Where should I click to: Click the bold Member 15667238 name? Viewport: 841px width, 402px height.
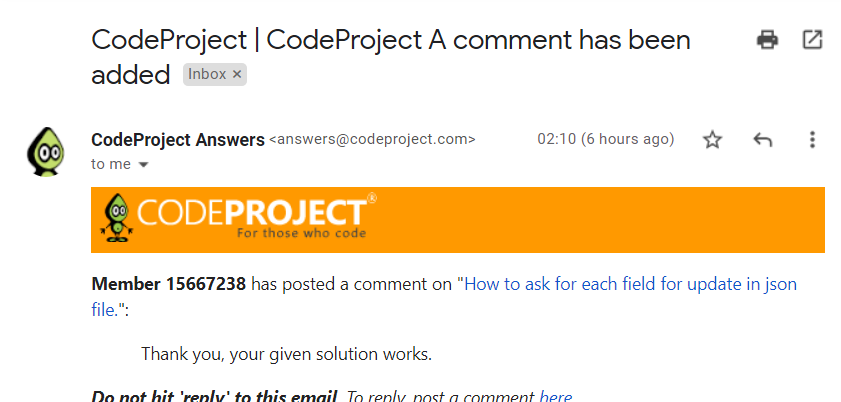[x=168, y=284]
